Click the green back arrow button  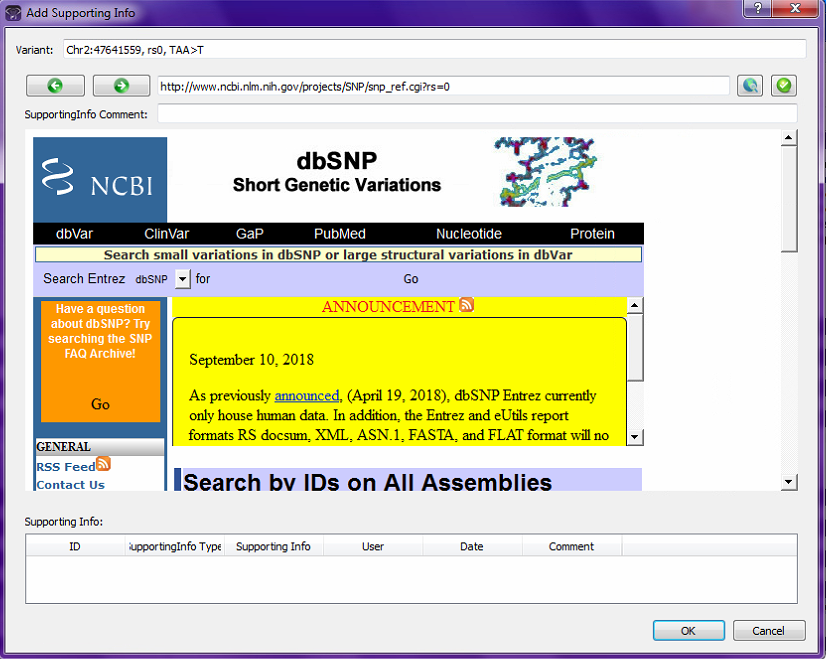pos(55,85)
